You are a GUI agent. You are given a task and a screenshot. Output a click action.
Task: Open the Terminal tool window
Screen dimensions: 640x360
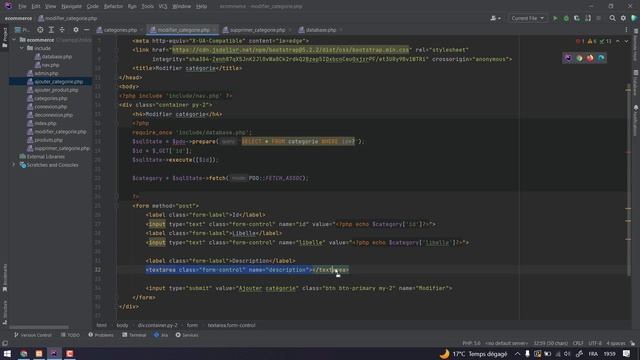coord(134,335)
